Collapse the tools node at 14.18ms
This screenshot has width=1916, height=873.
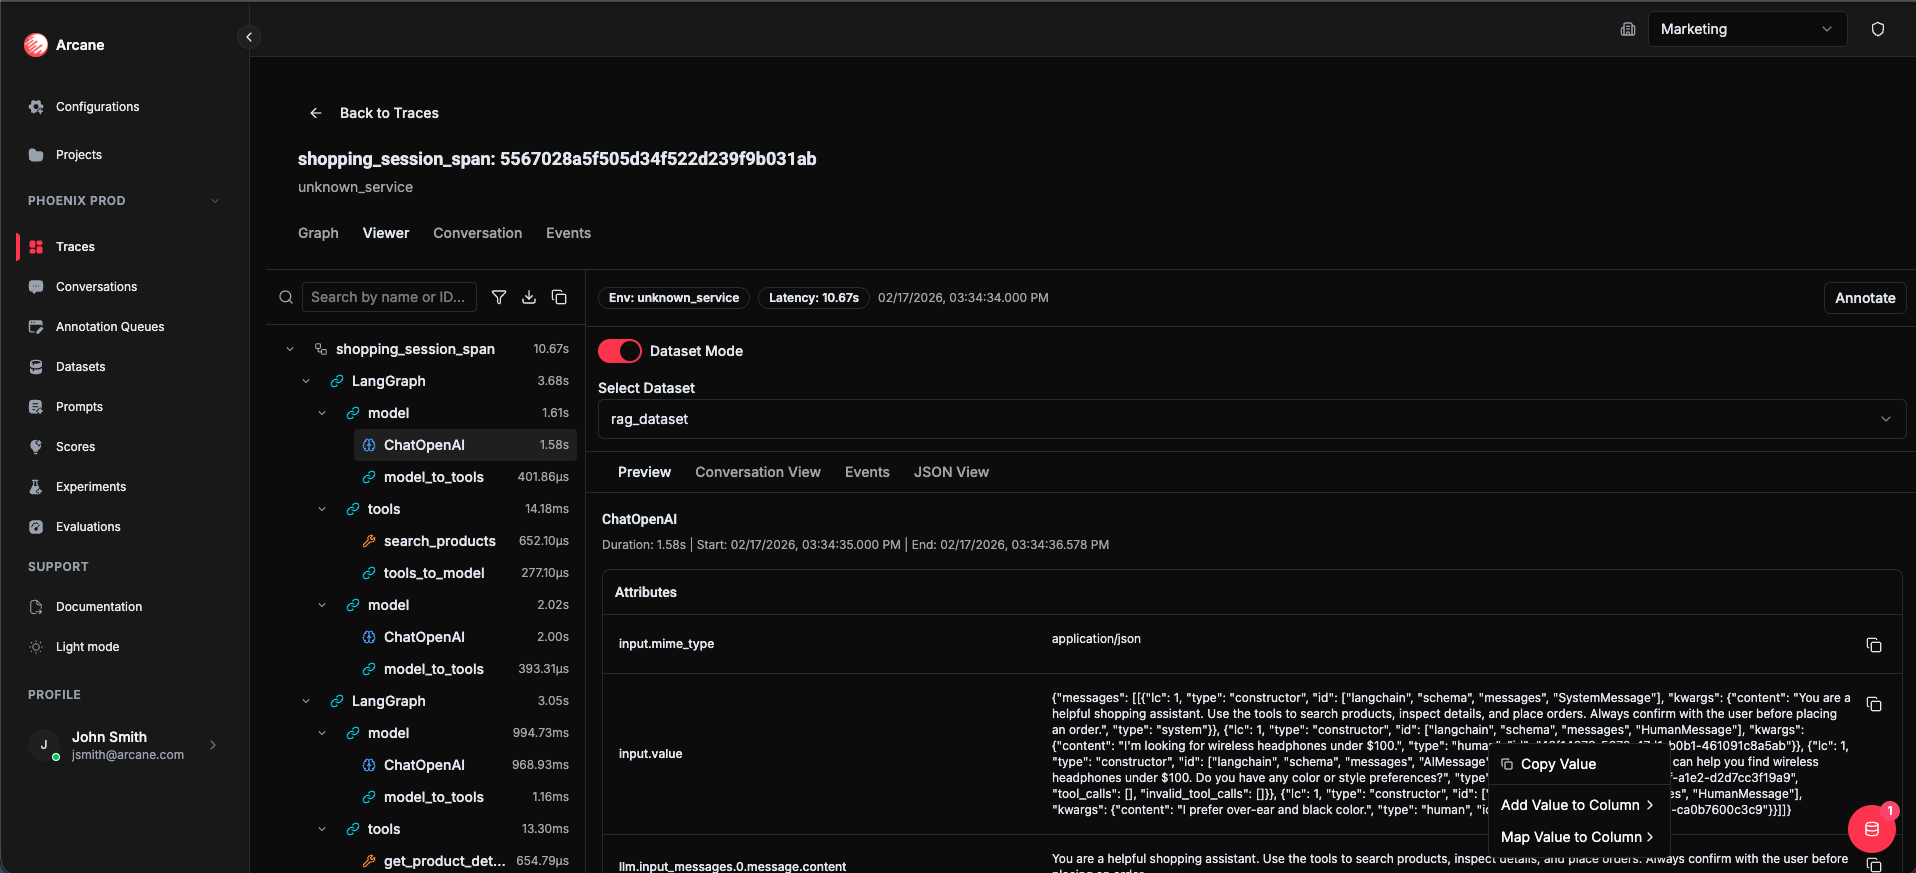click(x=322, y=509)
